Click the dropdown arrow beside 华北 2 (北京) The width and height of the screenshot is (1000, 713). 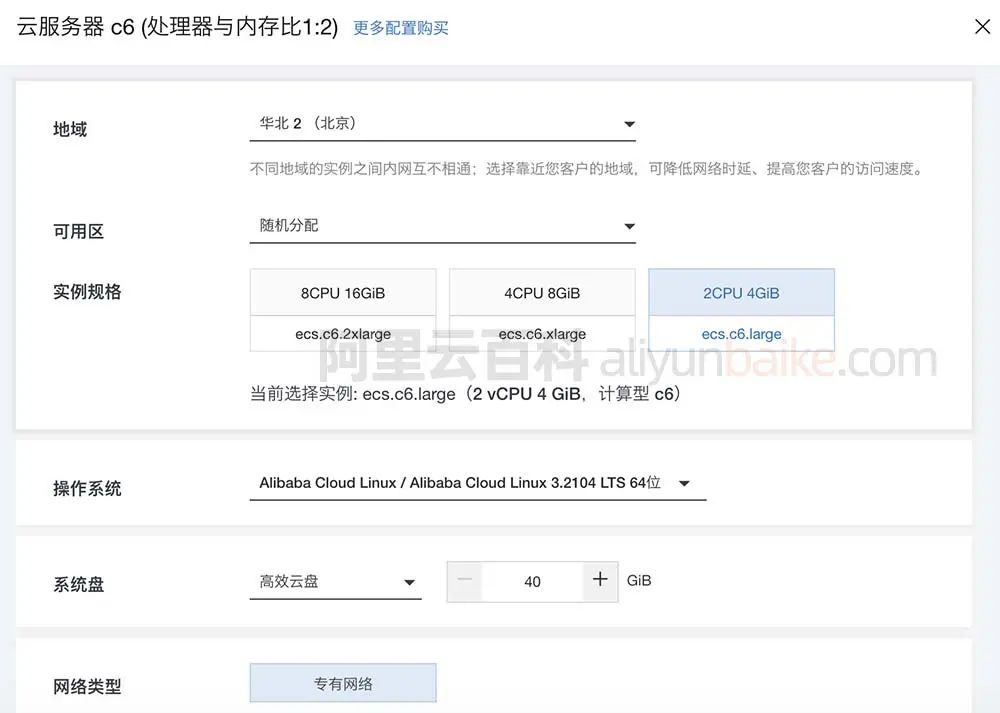(x=629, y=124)
